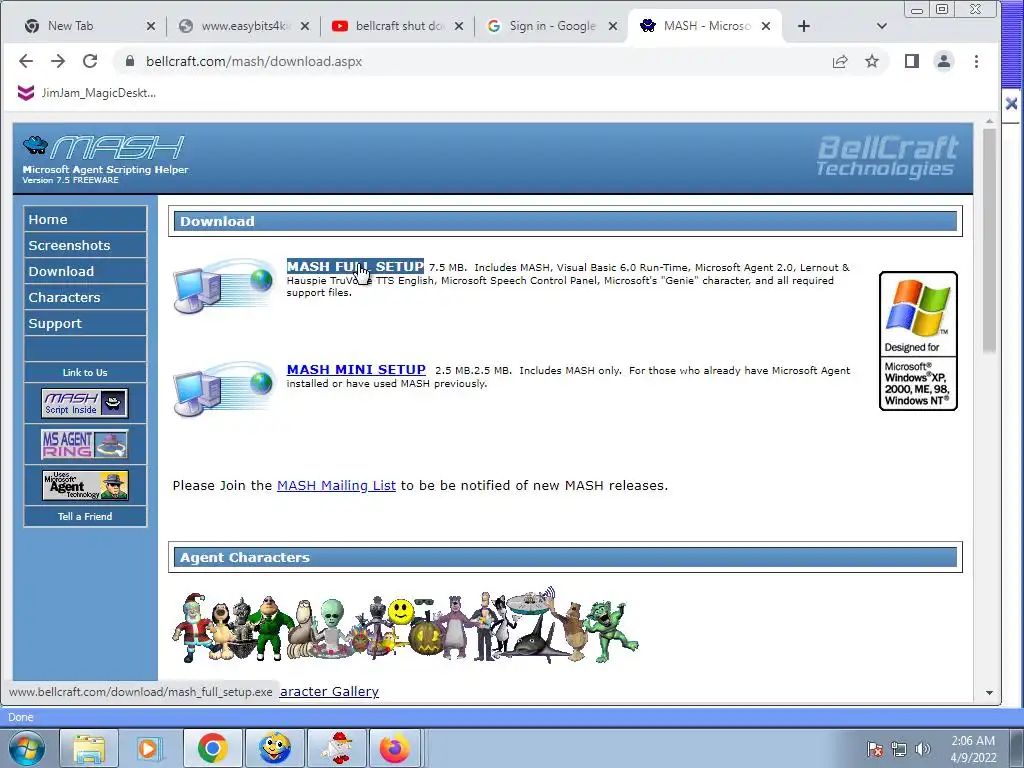
Task: Click the Designed for Windows XP logo
Action: (x=918, y=341)
